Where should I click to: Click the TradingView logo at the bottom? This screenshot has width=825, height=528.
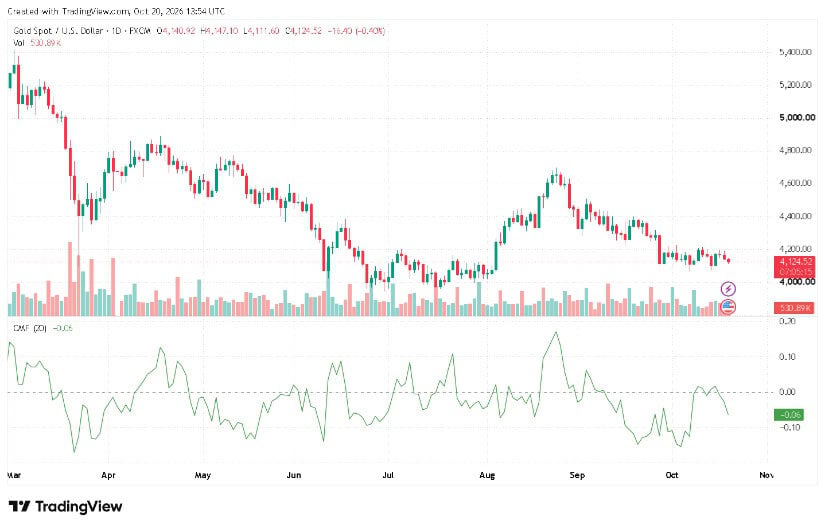click(66, 506)
